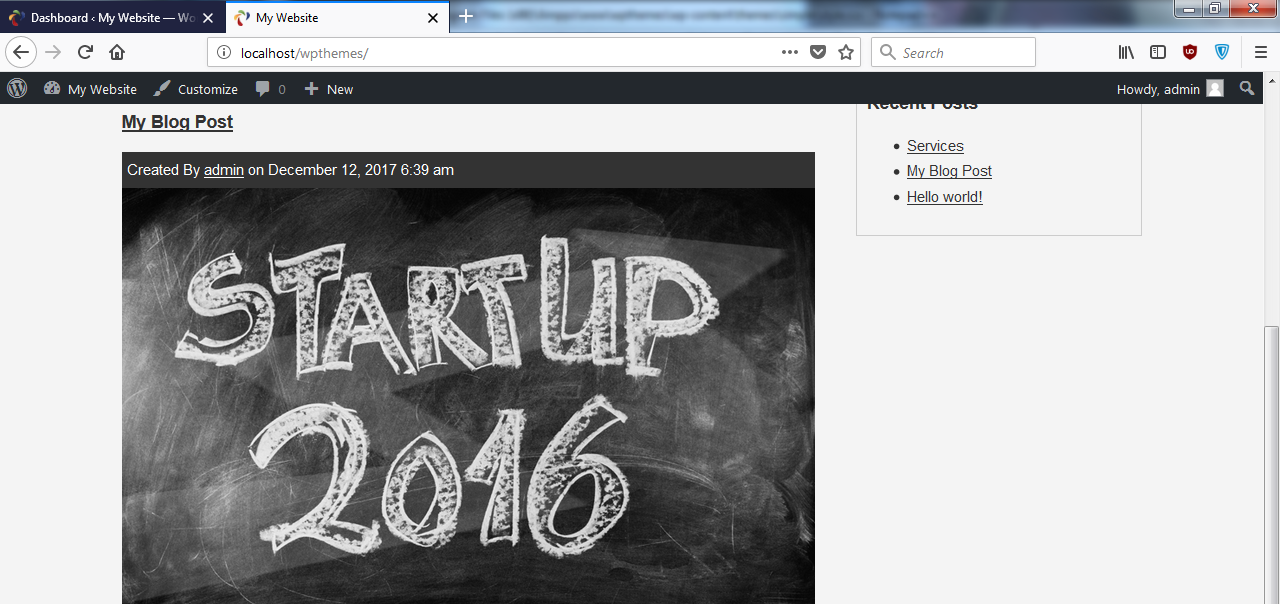Open the admin author link
1280x604 pixels.
224,170
